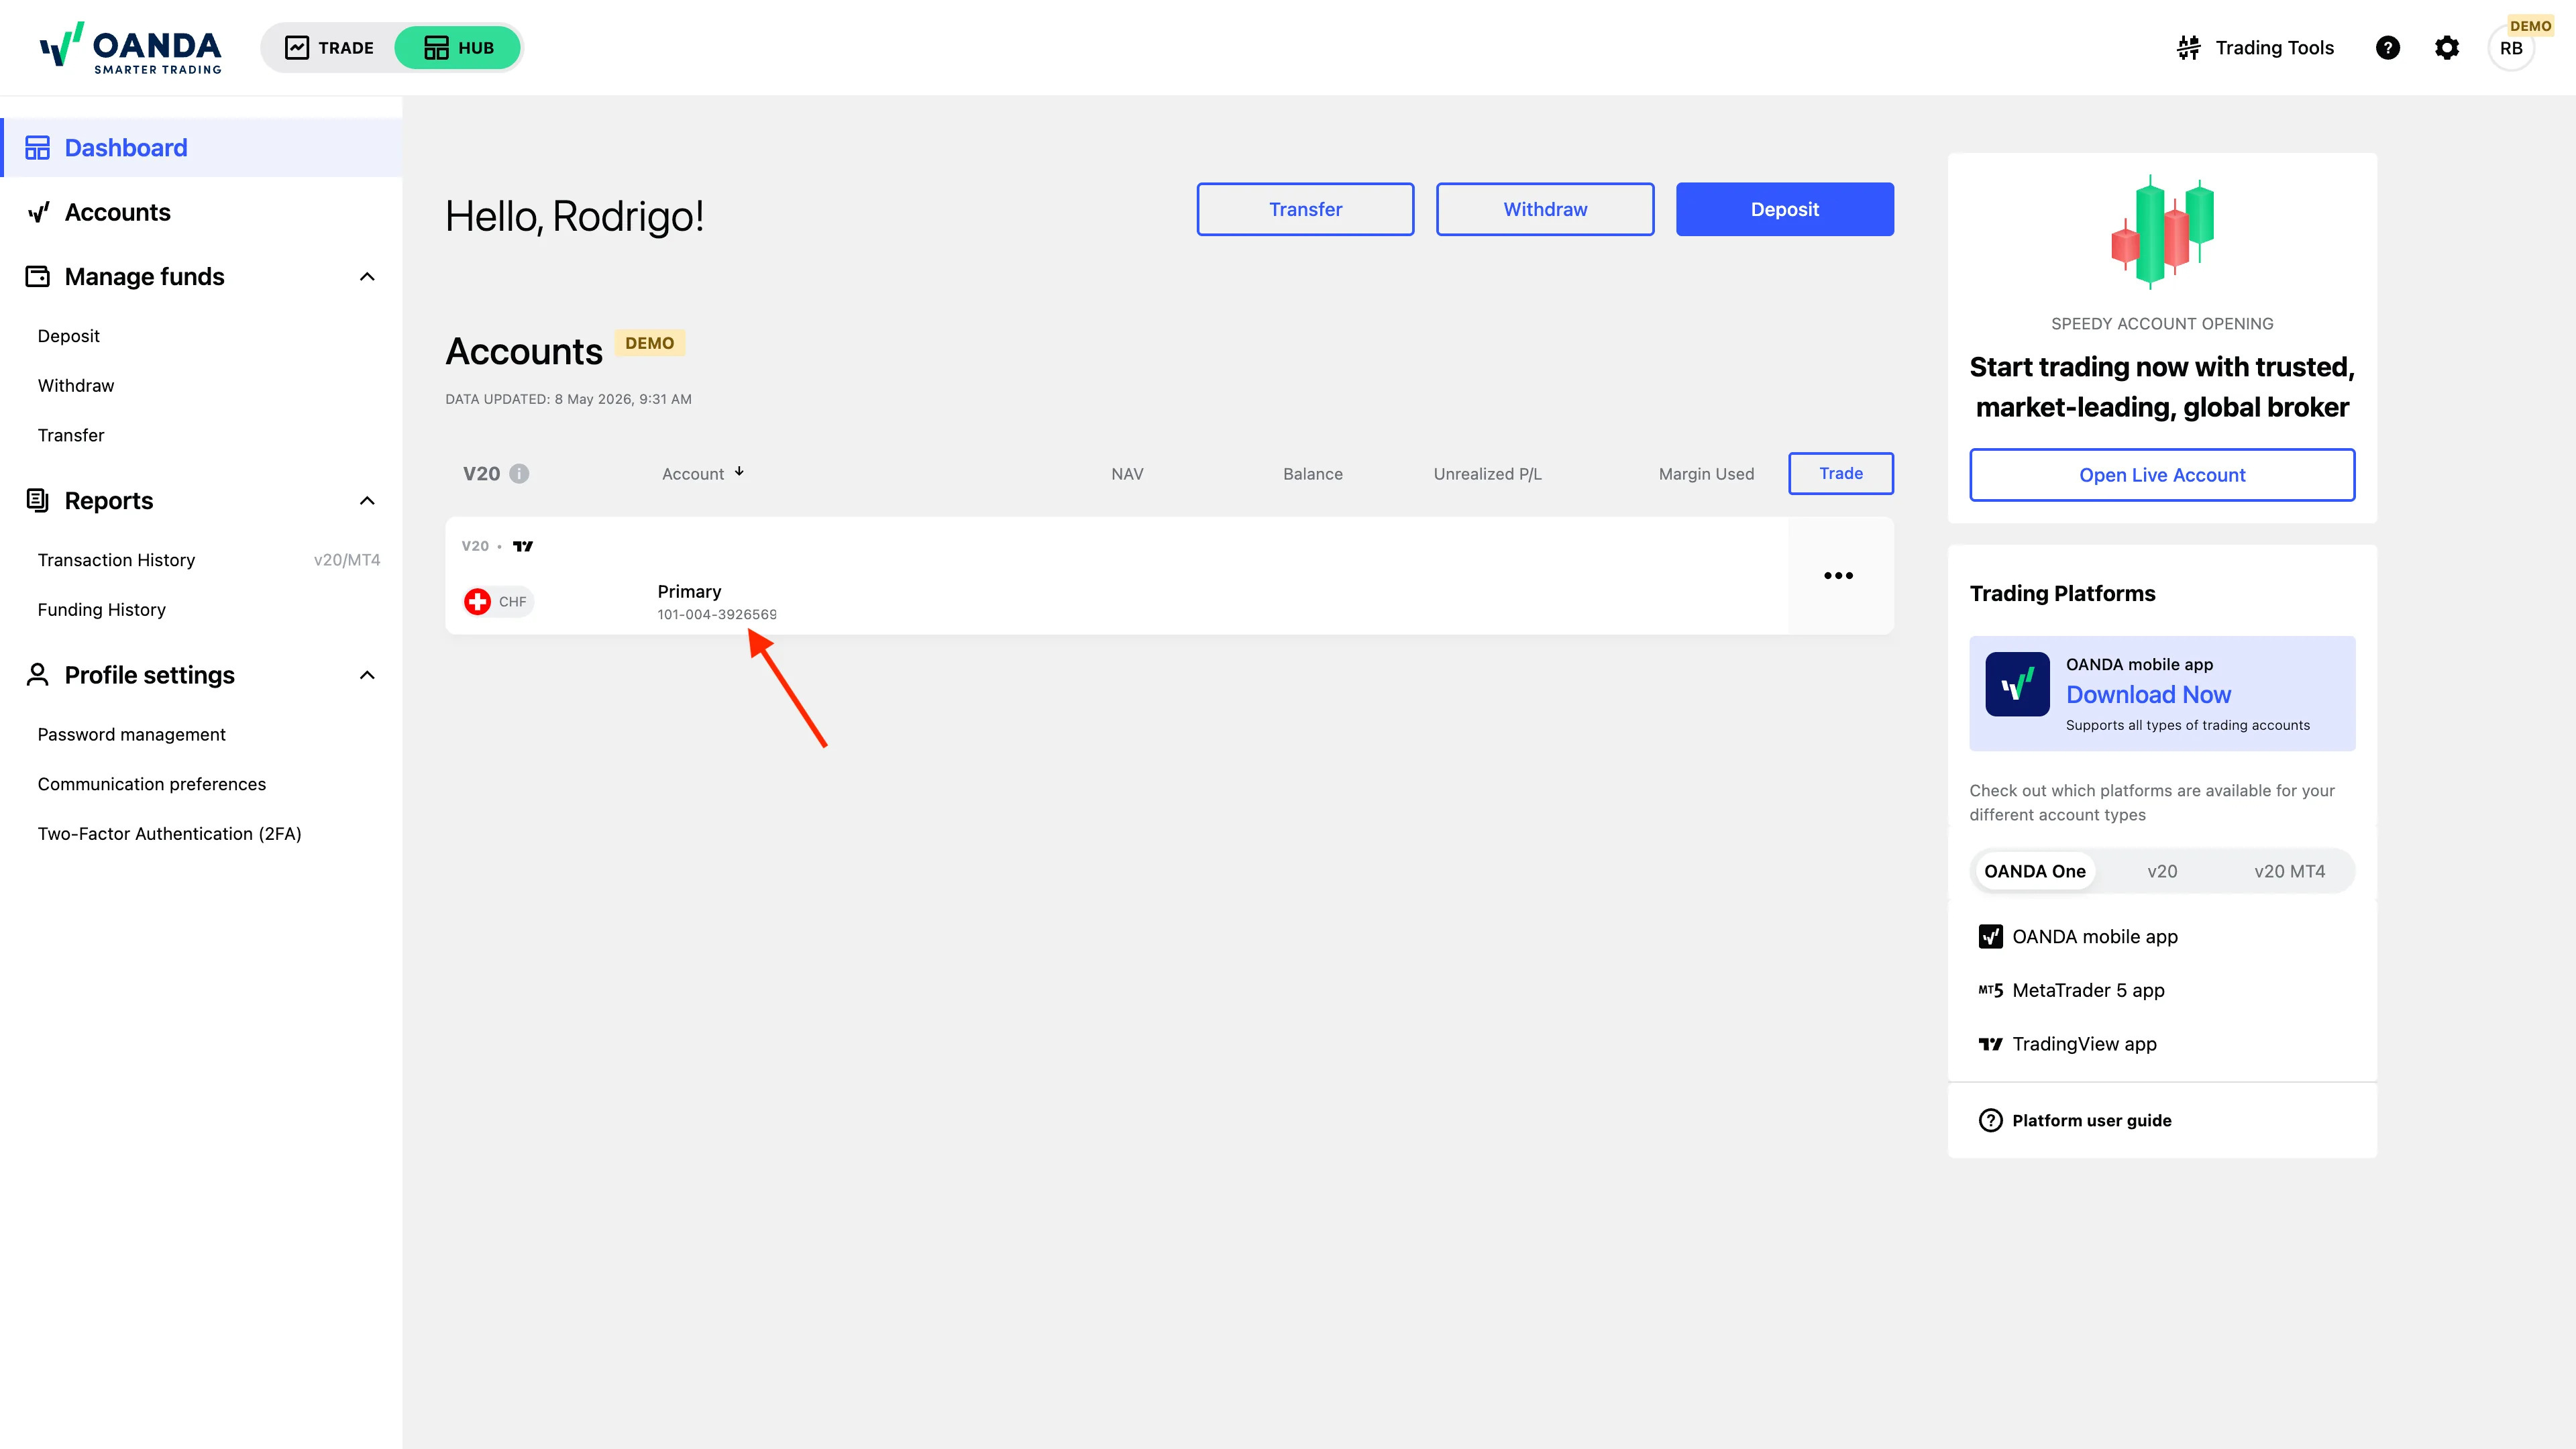Select the OANDA One platform tab
Image resolution: width=2576 pixels, height=1449 pixels.
click(x=2034, y=871)
